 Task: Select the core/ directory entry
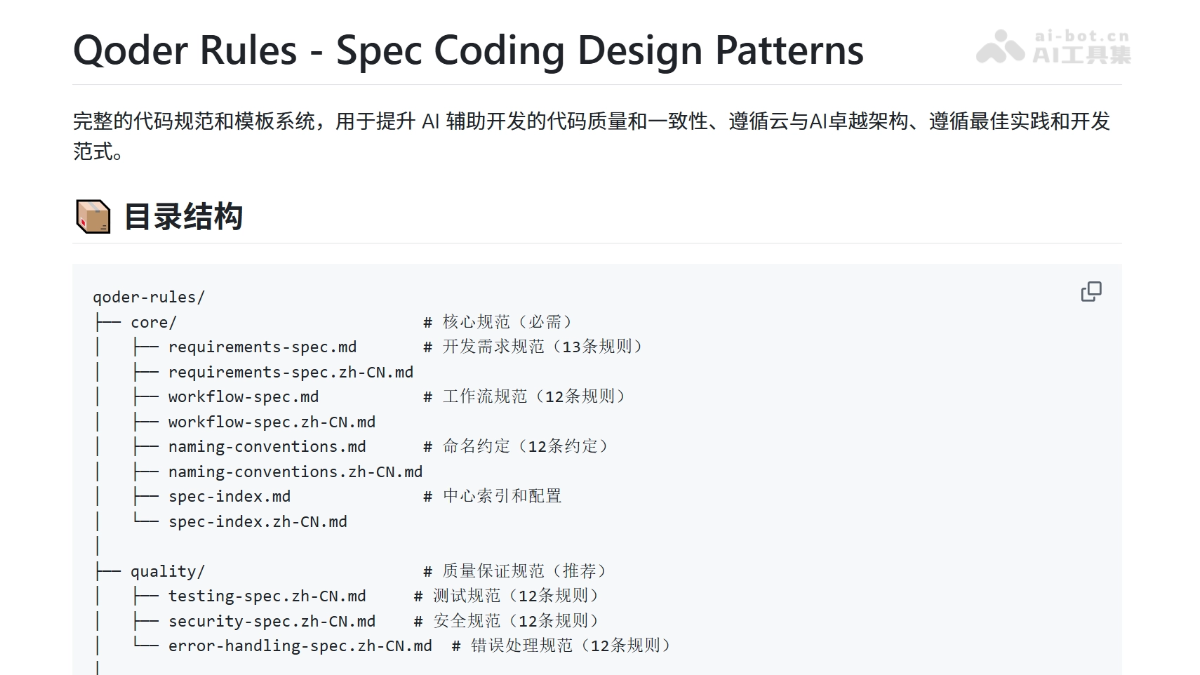tap(153, 322)
